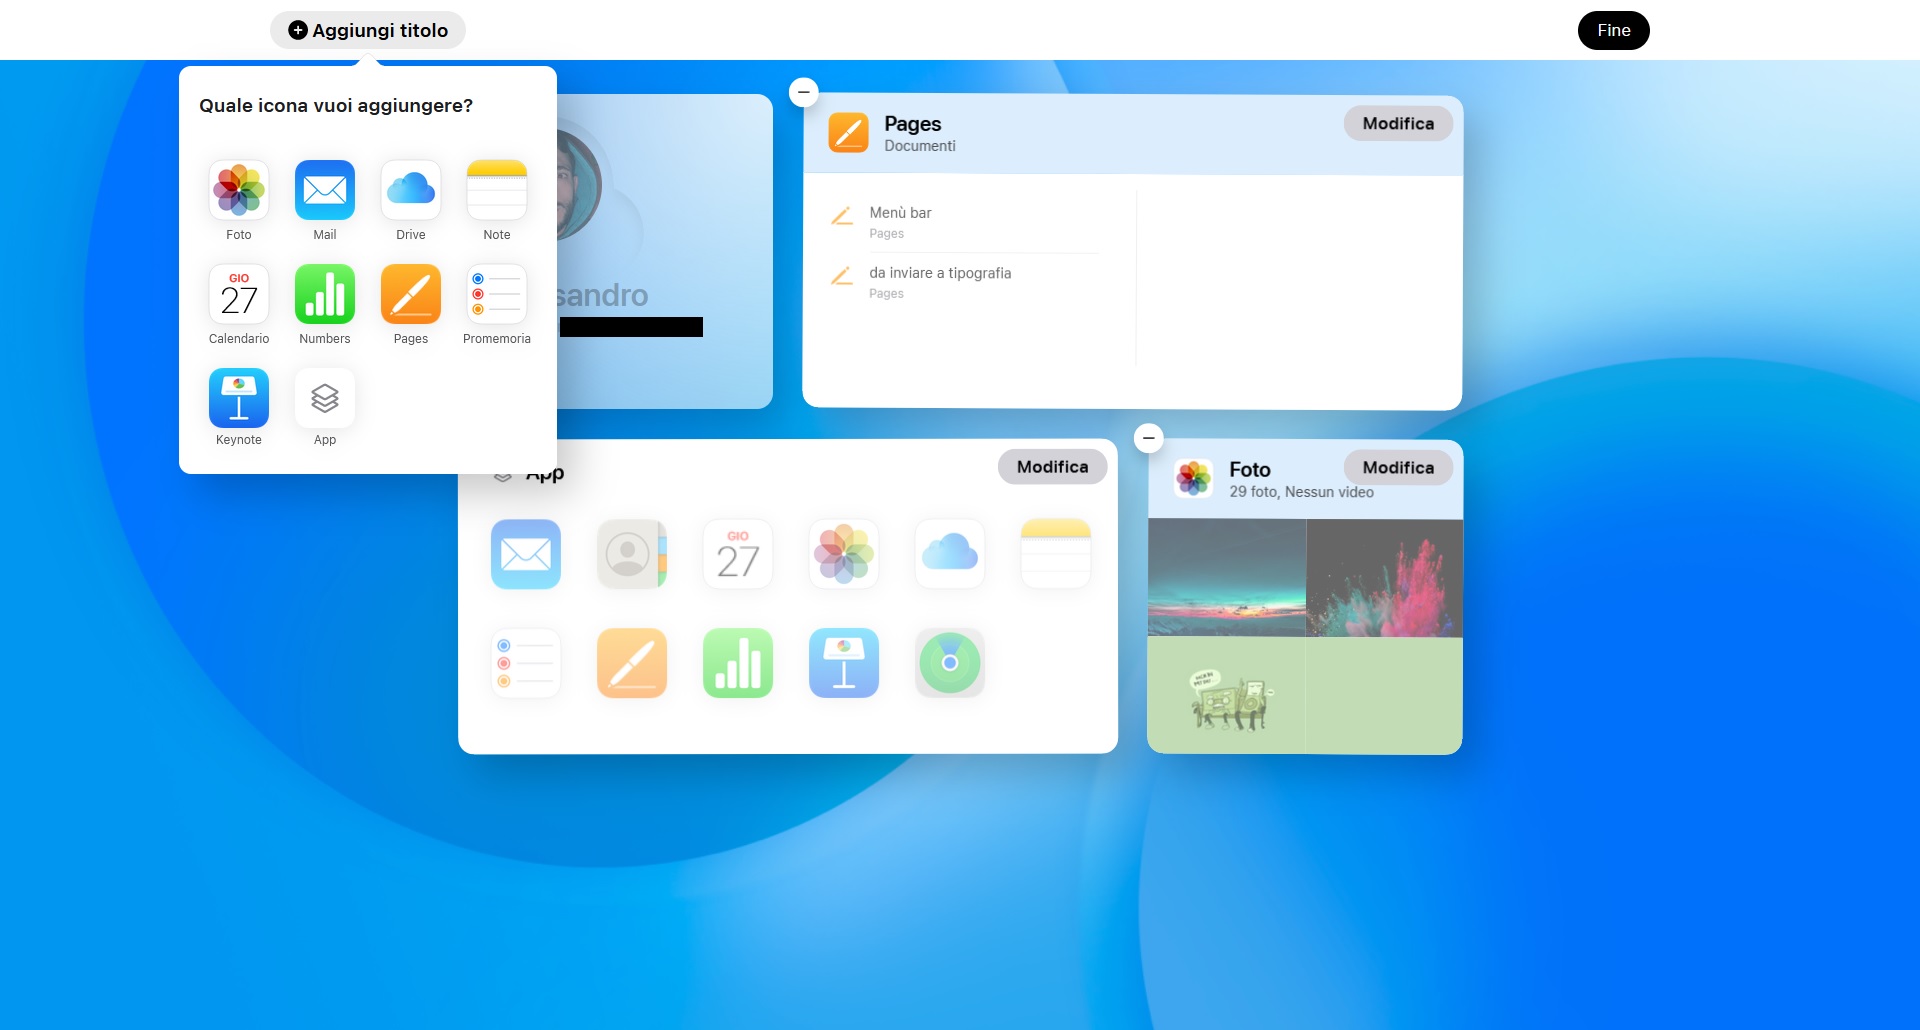Select the Note icon in popup
This screenshot has width=1920, height=1030.
click(x=497, y=190)
